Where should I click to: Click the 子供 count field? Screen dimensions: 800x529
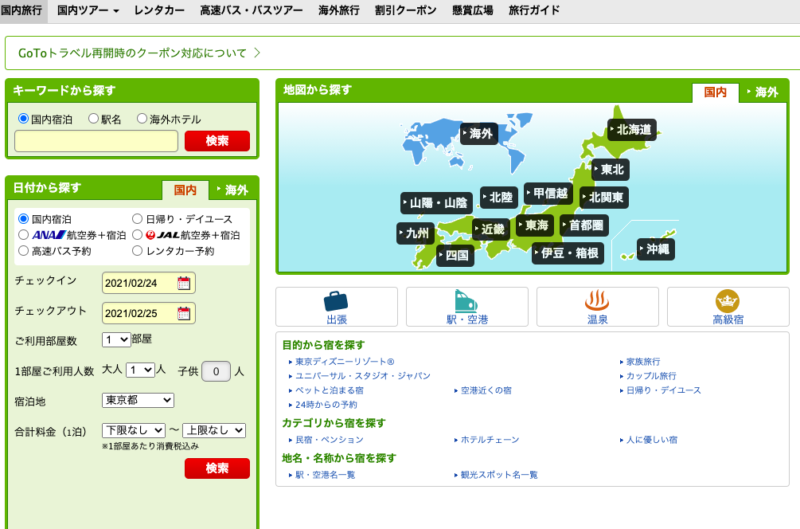216,371
